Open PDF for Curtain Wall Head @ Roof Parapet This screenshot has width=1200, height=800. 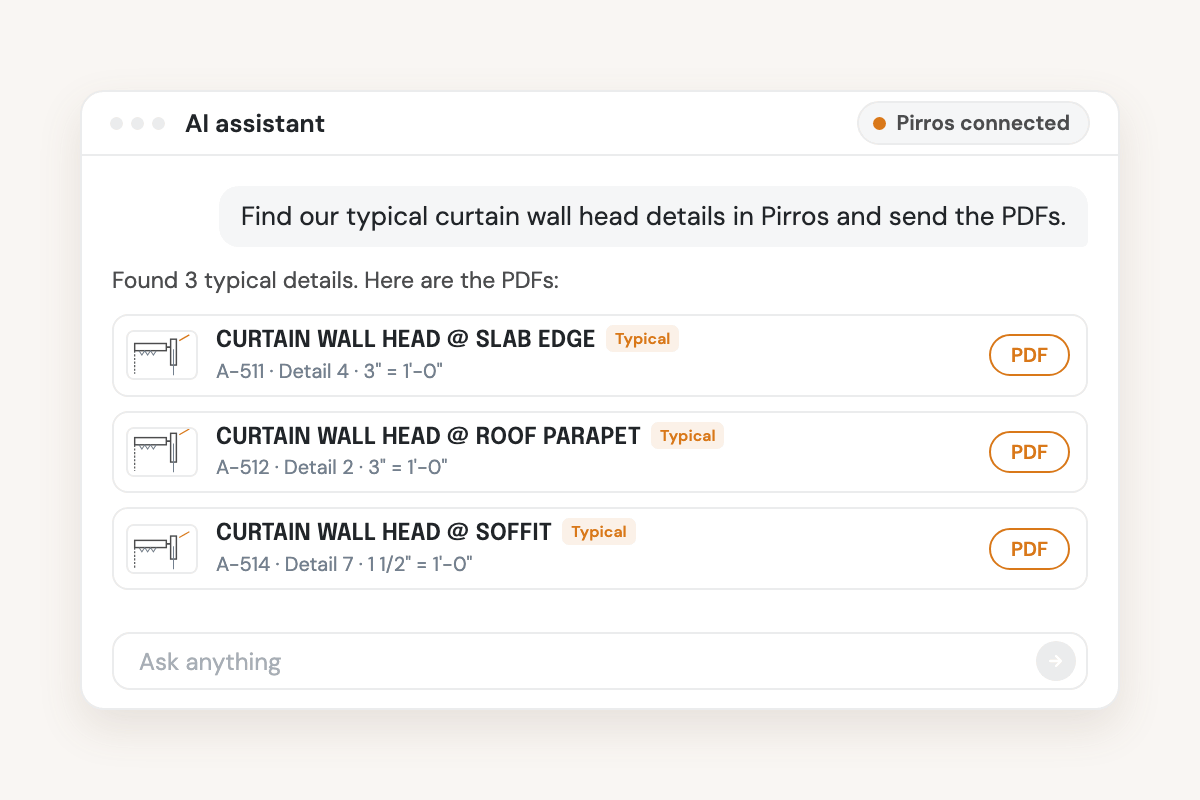click(1029, 452)
